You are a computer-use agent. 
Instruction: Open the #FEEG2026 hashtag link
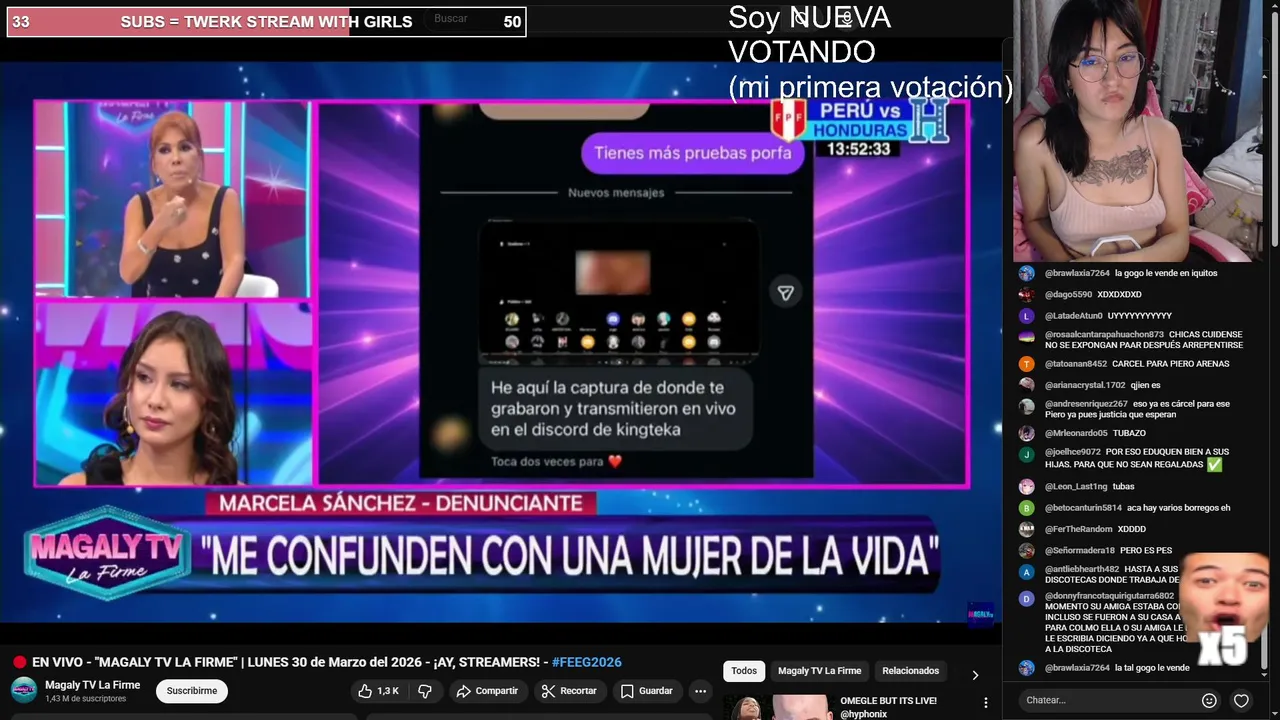coord(586,662)
